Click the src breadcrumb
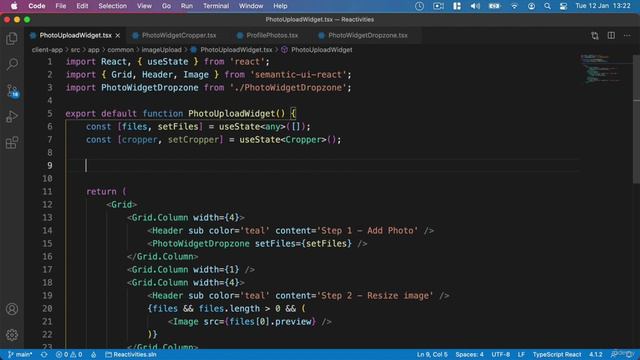The image size is (640, 360). (76, 50)
